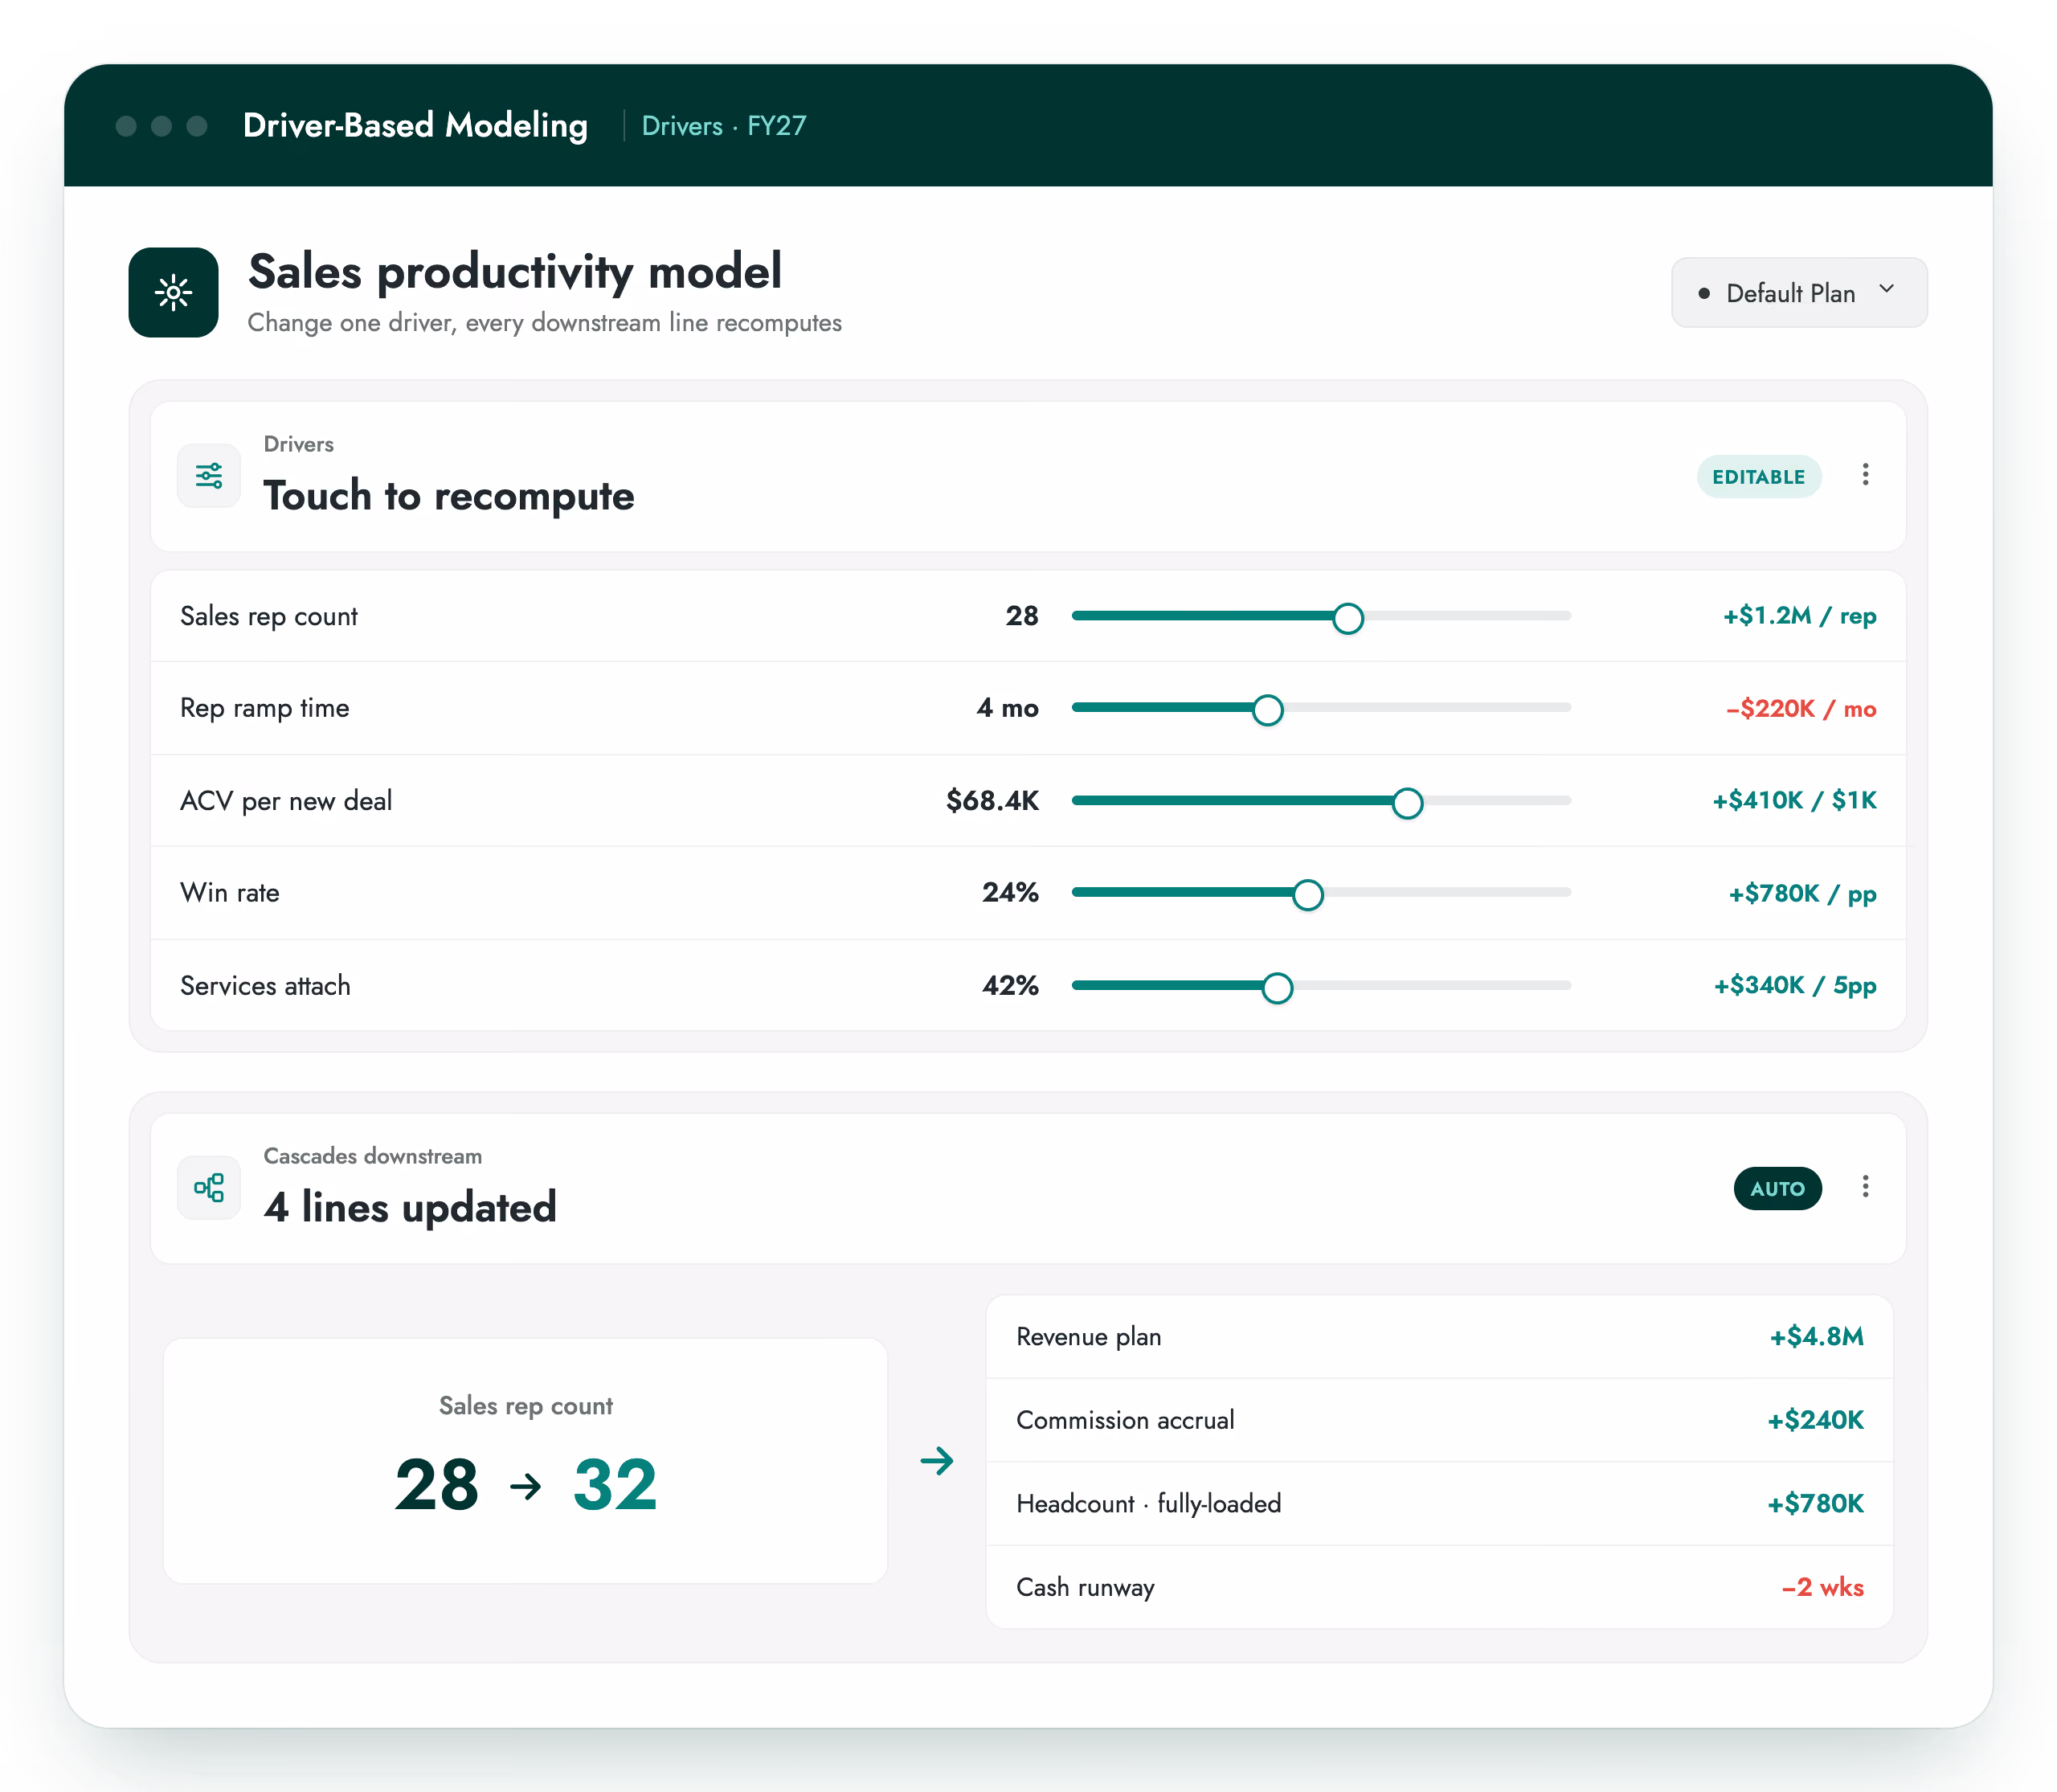Click the Win rate slider handle
The image size is (2057, 1792).
tap(1308, 895)
